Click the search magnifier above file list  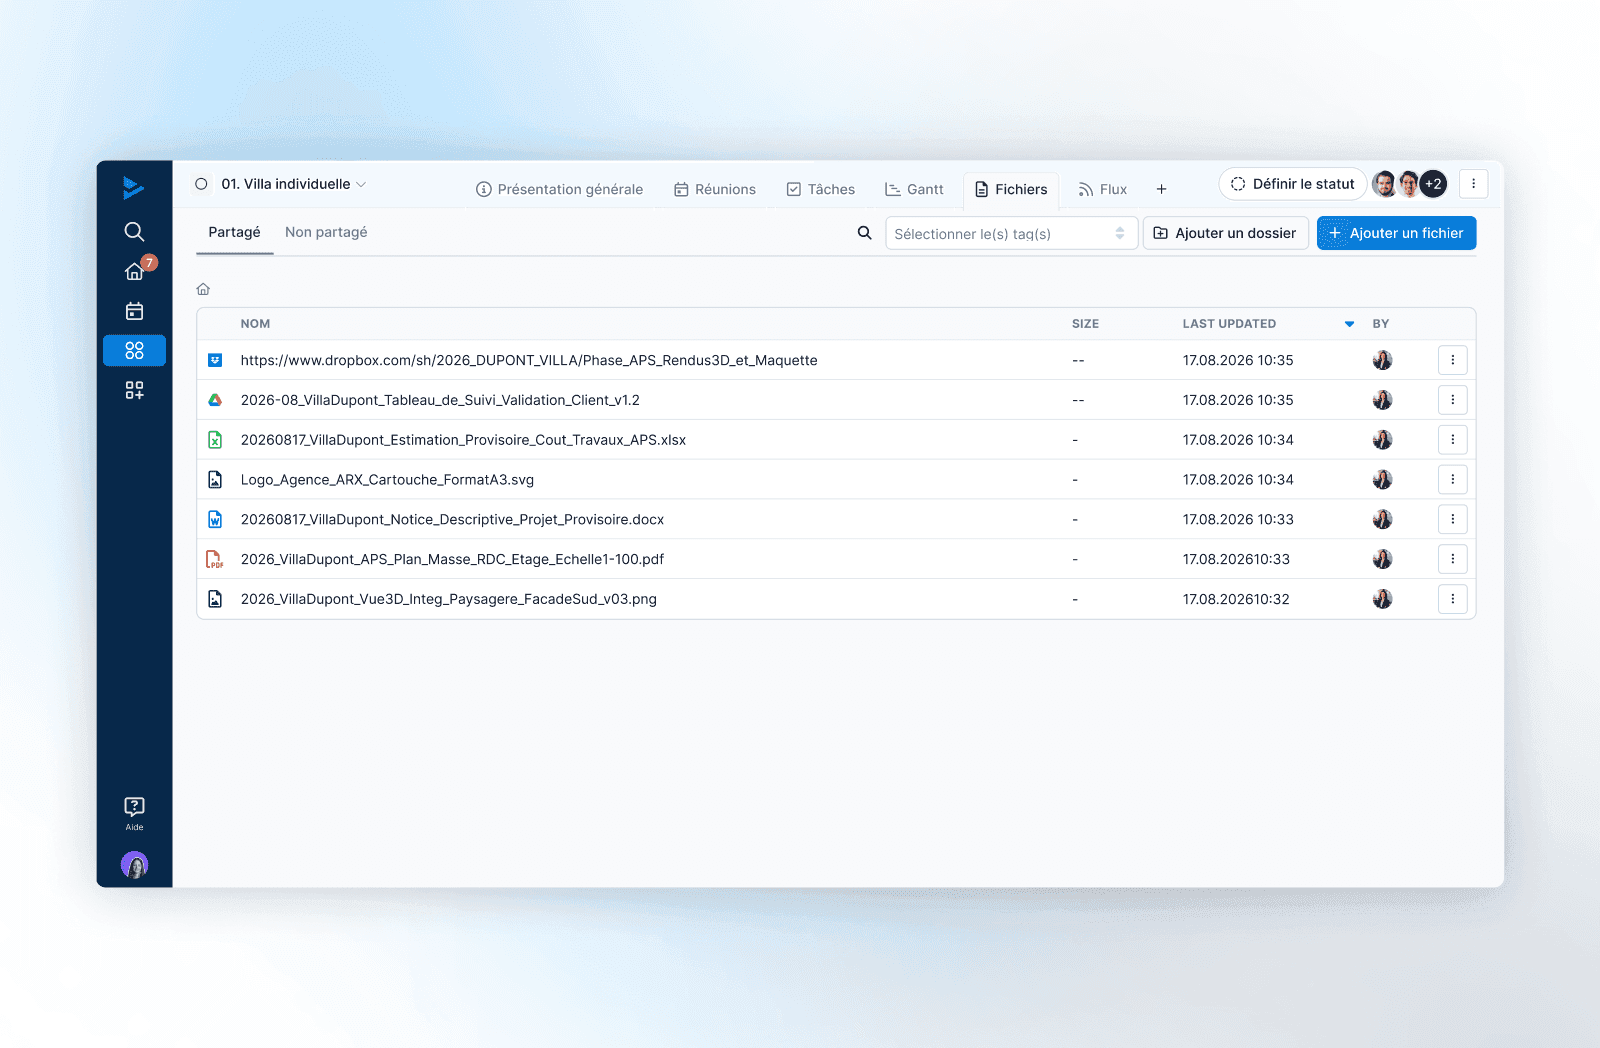(865, 233)
